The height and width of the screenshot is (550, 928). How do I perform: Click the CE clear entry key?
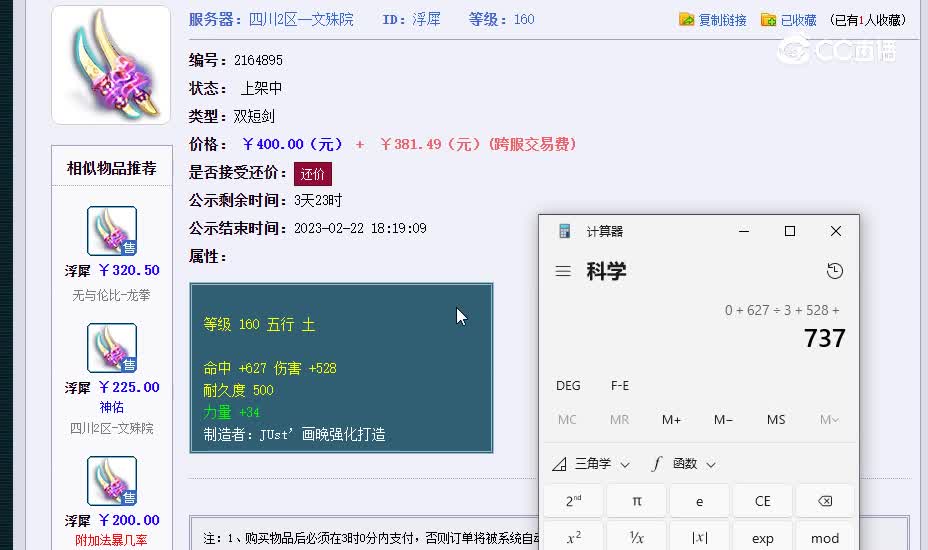click(x=762, y=501)
